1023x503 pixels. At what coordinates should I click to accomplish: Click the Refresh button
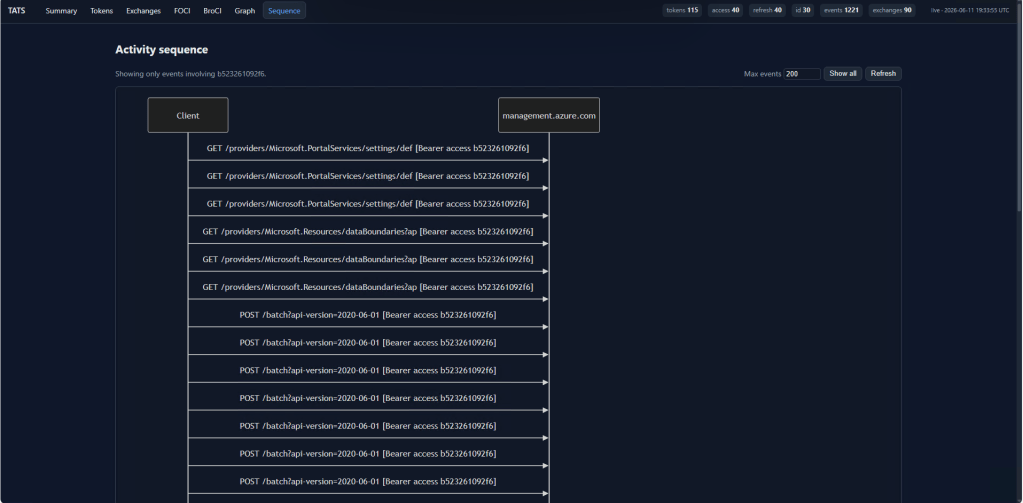883,74
